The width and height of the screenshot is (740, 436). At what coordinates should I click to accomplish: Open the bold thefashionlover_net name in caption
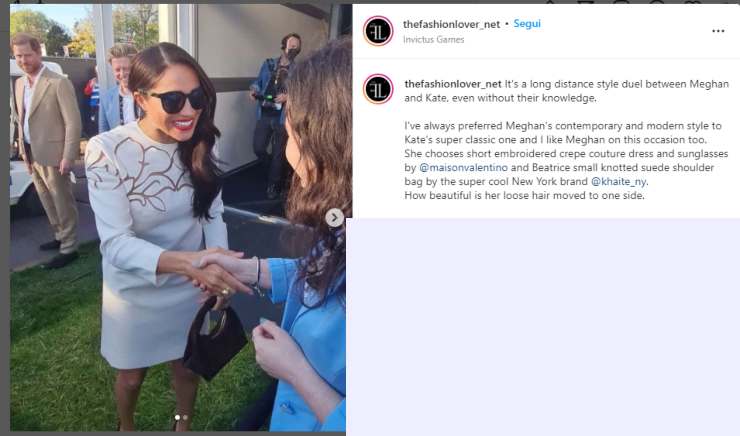point(453,84)
